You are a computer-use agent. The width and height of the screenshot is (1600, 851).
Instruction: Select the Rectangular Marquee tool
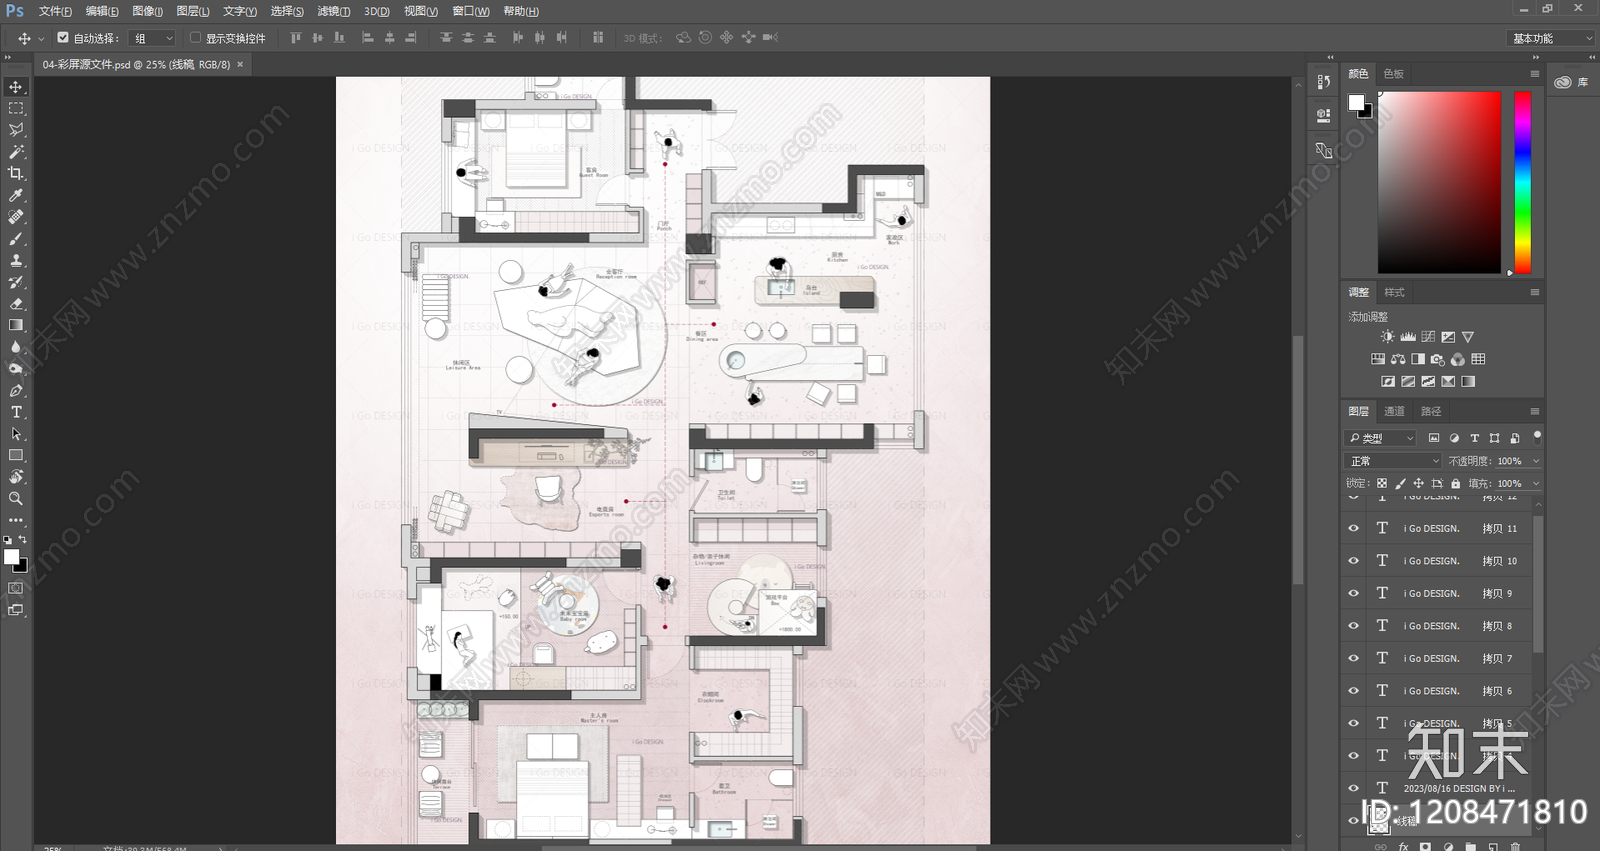(16, 108)
